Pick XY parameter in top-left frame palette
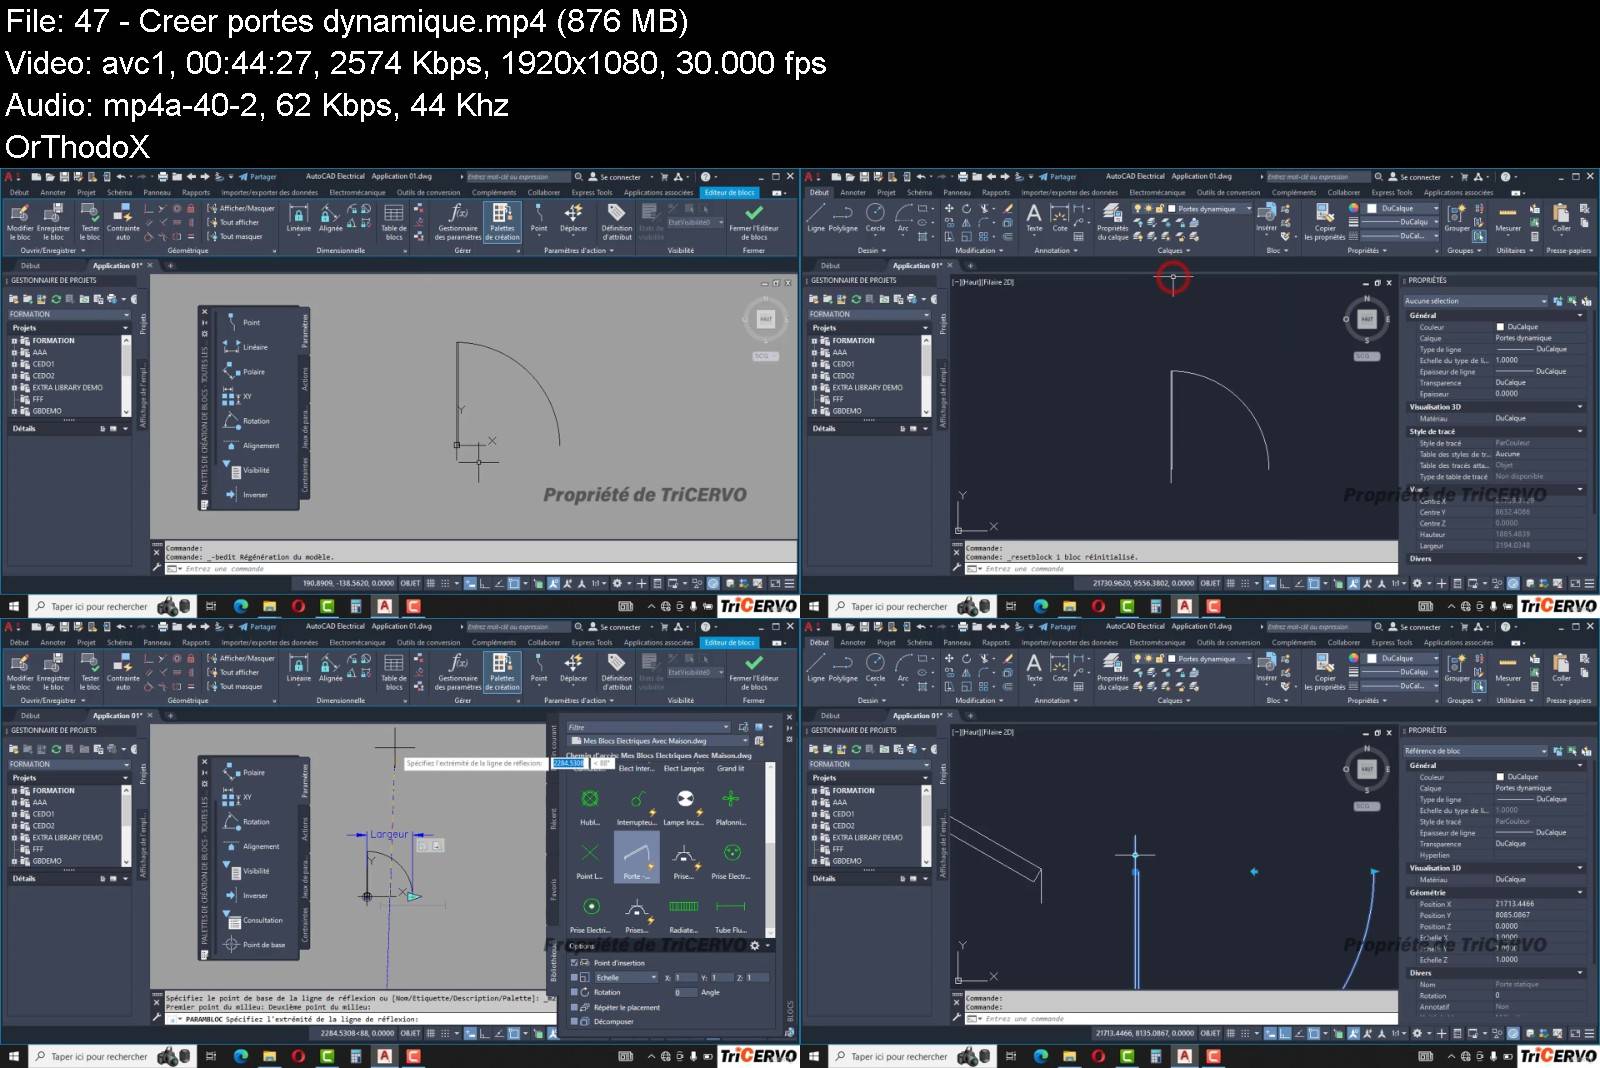Image resolution: width=1600 pixels, height=1068 pixels. pyautogui.click(x=238, y=396)
